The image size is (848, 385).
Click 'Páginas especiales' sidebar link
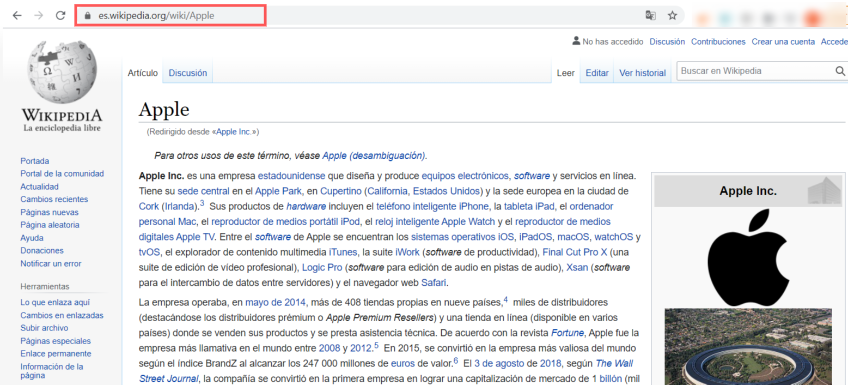56,341
